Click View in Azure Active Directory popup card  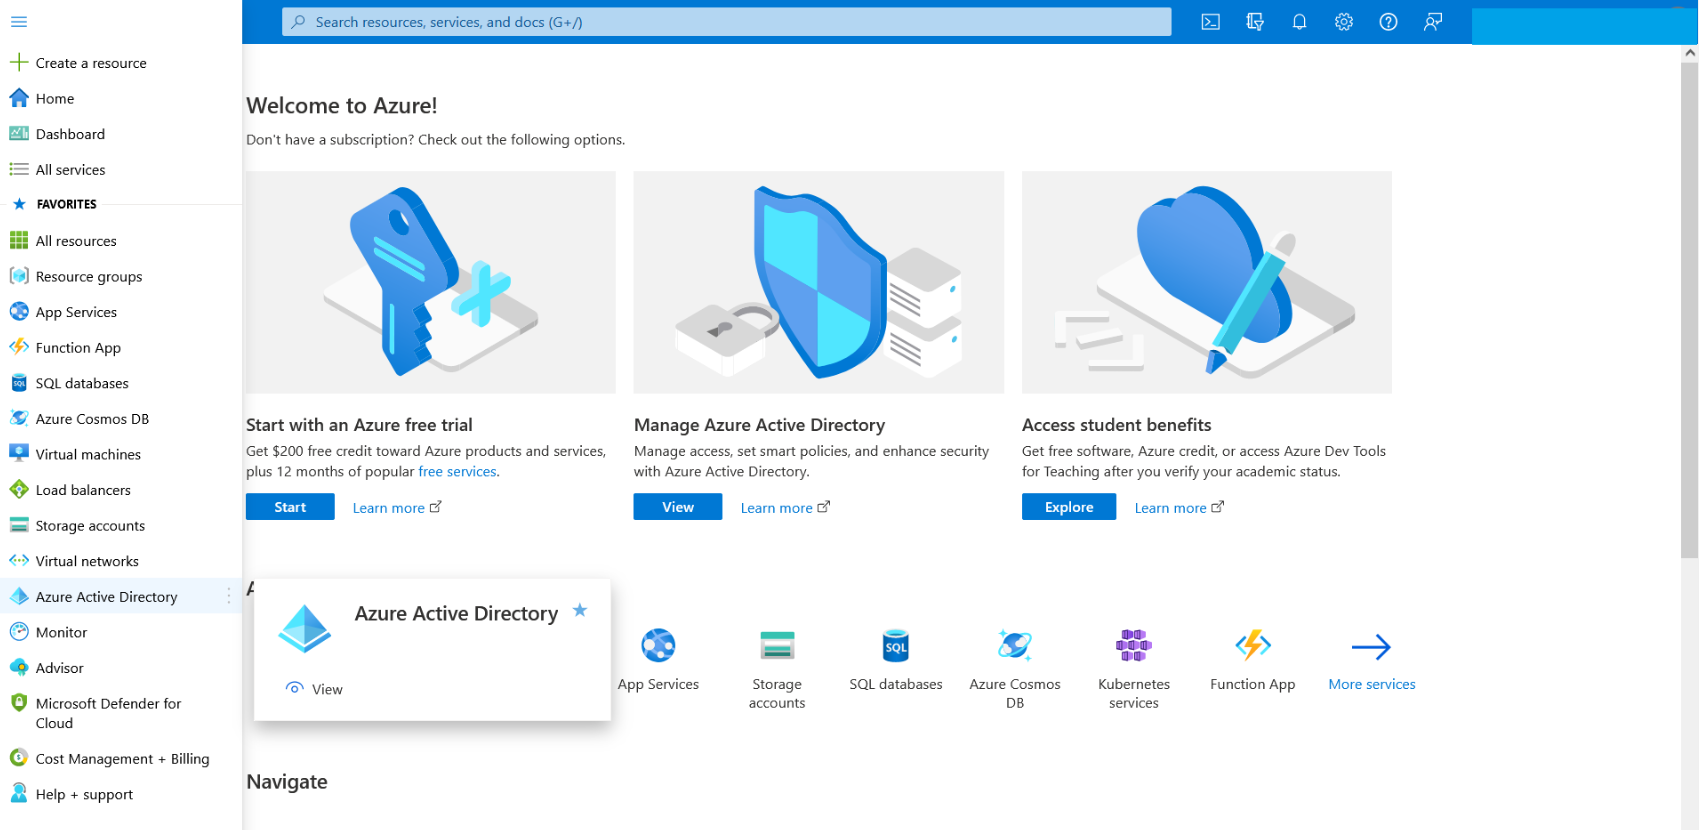(x=314, y=689)
